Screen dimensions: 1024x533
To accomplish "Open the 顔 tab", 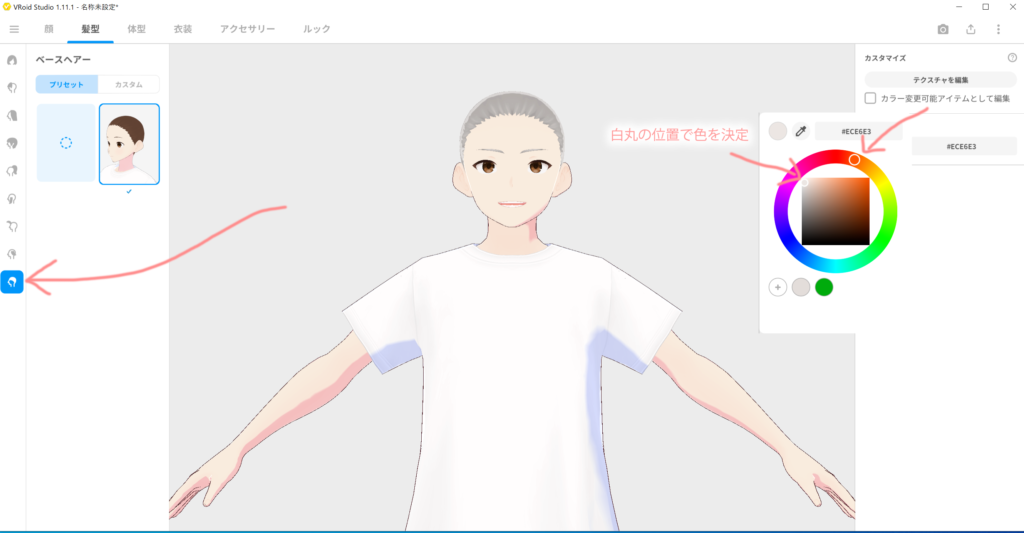I will 49,29.
